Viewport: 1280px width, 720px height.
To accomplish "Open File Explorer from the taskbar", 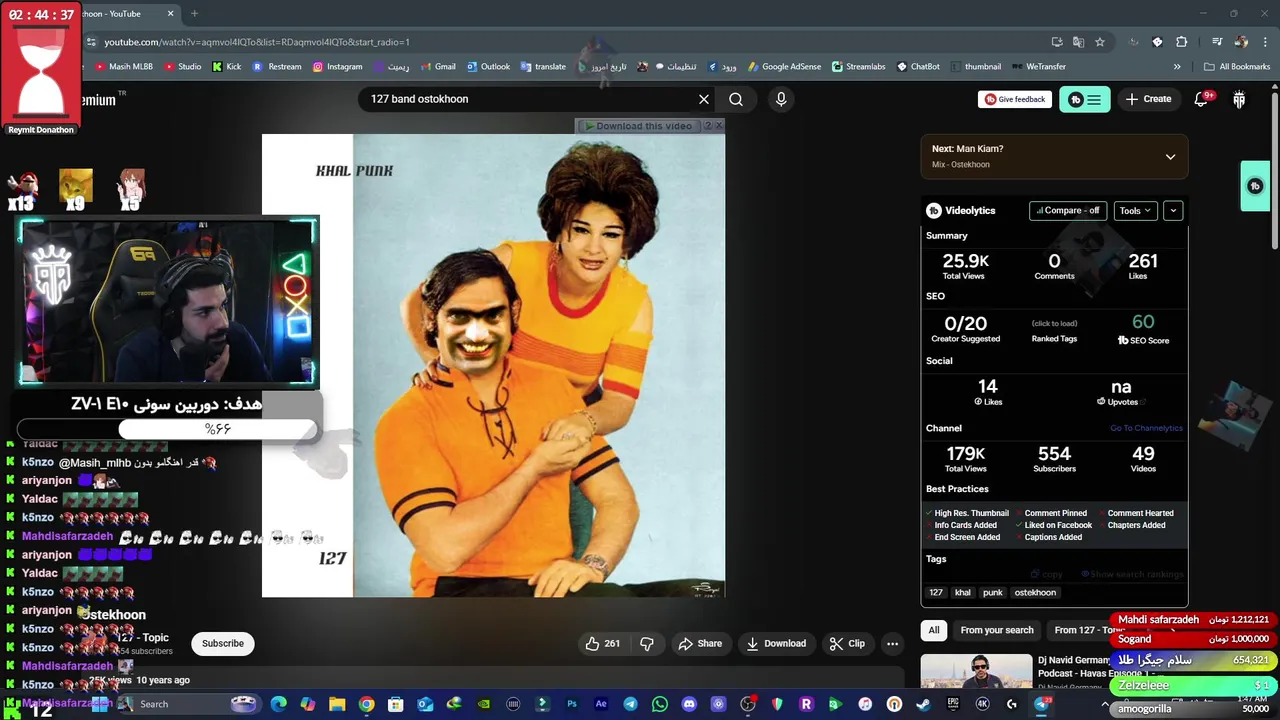I will pyautogui.click(x=337, y=704).
